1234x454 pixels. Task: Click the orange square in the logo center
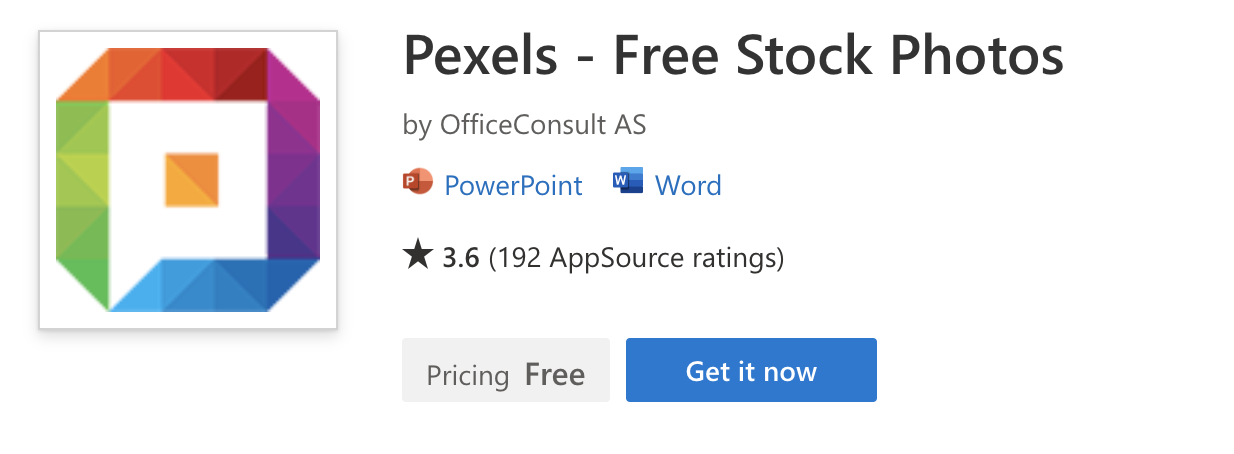[191, 180]
